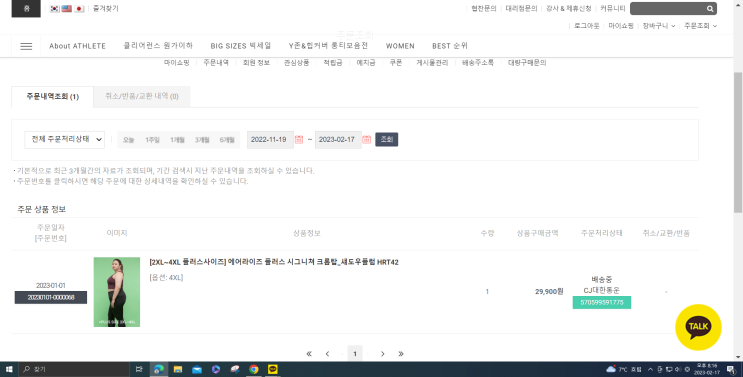
Task: Open Mail app in taskbar
Action: (x=197, y=369)
